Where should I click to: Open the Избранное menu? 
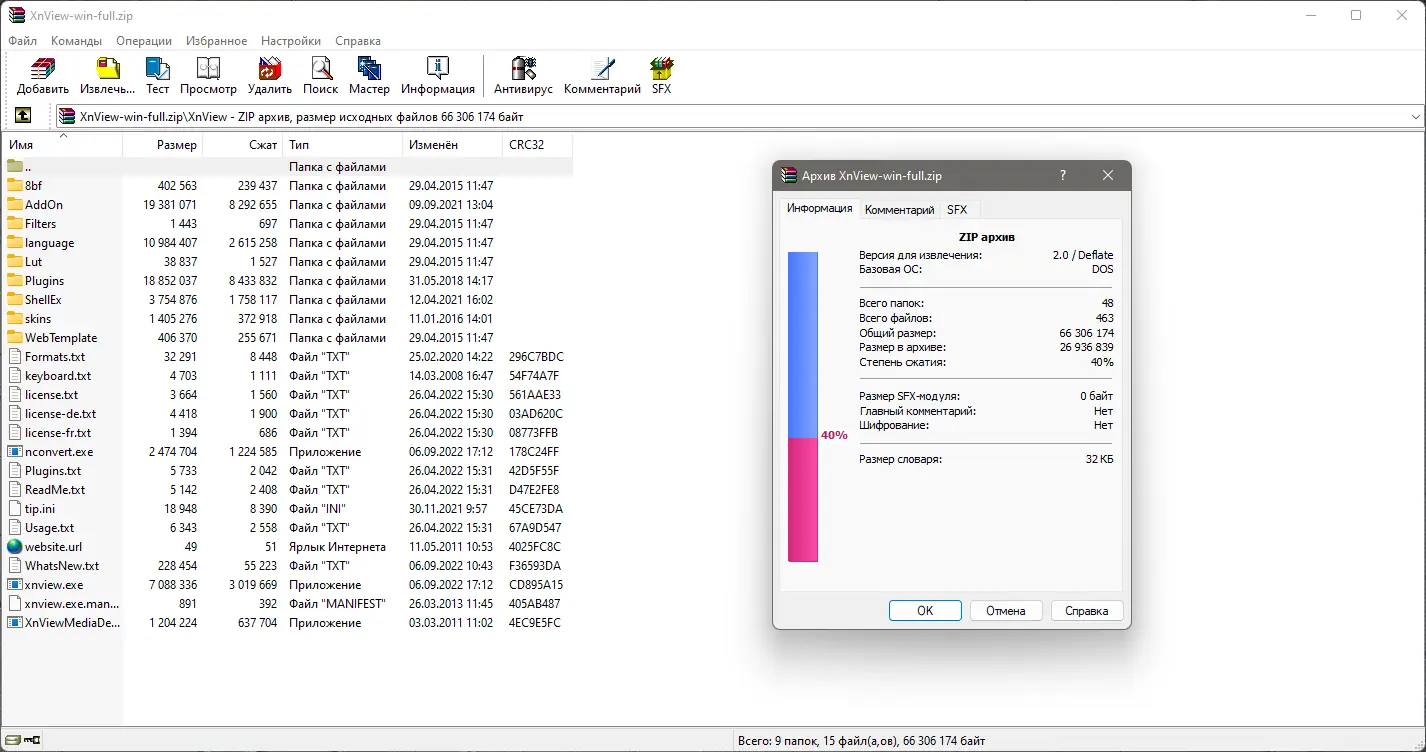217,41
